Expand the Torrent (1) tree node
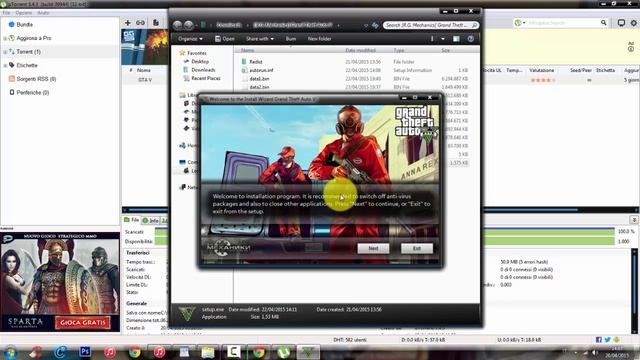The width and height of the screenshot is (640, 360). tap(4, 52)
